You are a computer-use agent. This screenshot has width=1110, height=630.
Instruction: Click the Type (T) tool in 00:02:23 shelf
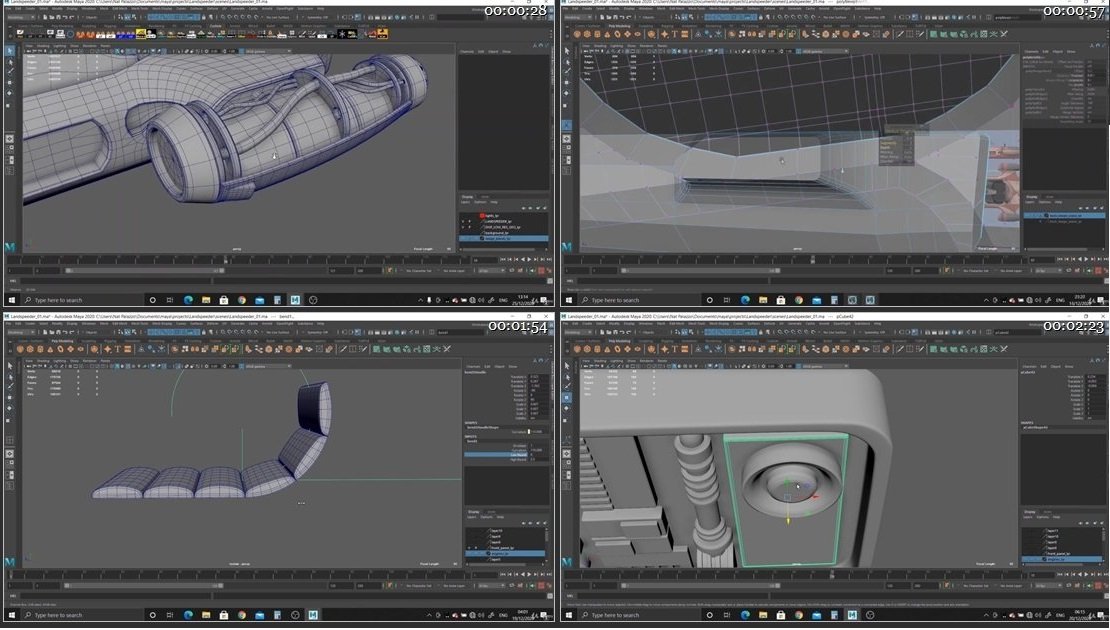pos(675,349)
